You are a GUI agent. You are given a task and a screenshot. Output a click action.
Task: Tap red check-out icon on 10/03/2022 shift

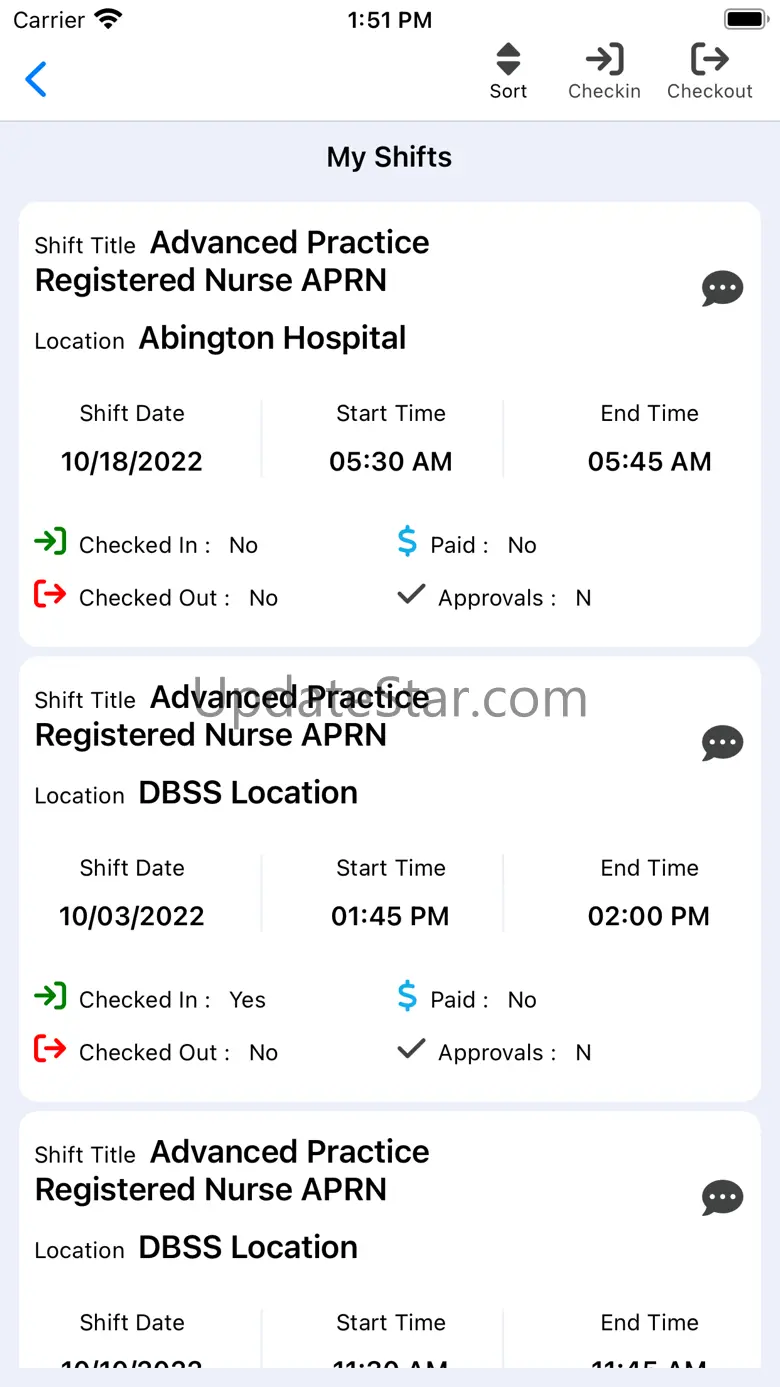(50, 1050)
